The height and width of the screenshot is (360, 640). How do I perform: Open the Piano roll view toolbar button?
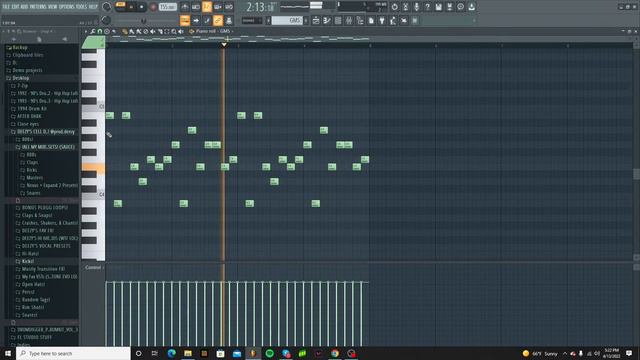[x=327, y=20]
